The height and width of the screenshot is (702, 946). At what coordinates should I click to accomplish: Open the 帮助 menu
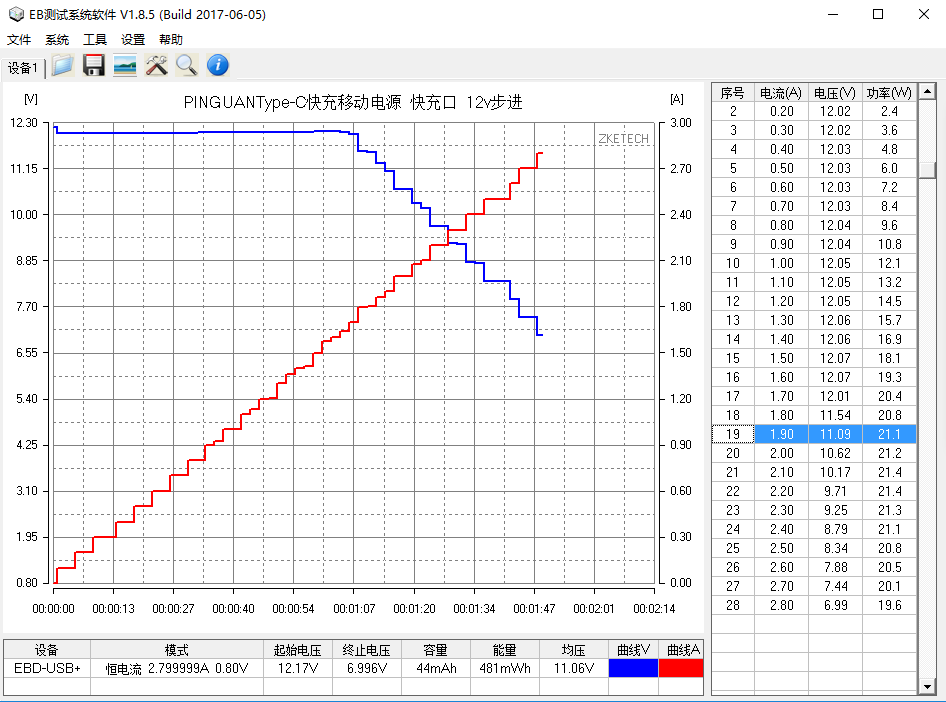pos(171,40)
